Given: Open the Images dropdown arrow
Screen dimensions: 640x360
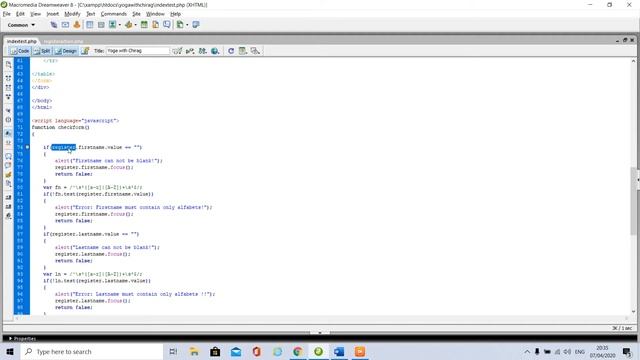Looking at the screenshot, I should click(120, 25).
